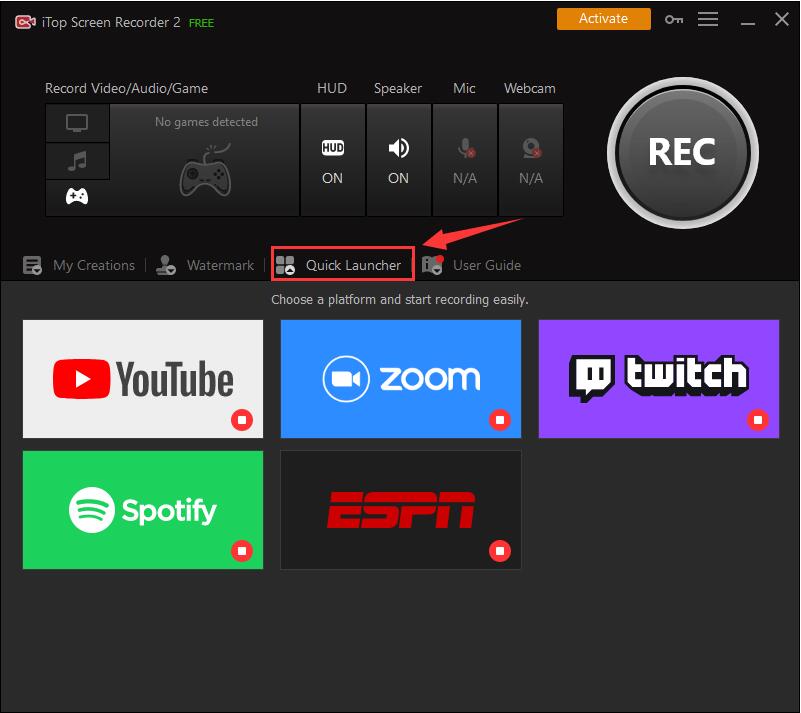Click the red record badge on YouTube
Image resolution: width=801 pixels, height=713 pixels.
pyautogui.click(x=242, y=419)
